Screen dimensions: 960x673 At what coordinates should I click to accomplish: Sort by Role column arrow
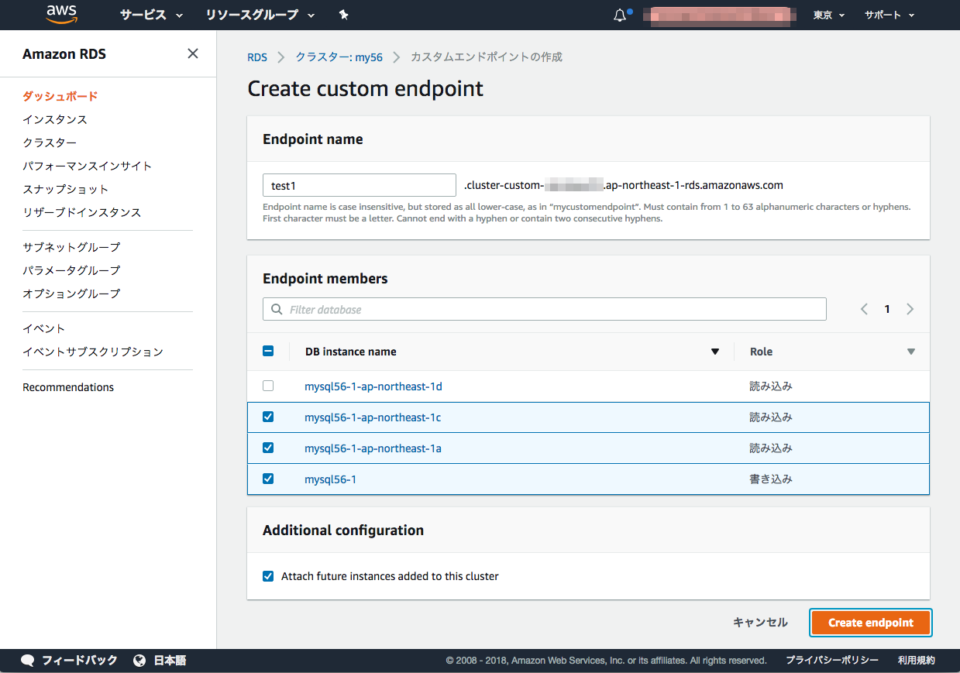pyautogui.click(x=911, y=352)
